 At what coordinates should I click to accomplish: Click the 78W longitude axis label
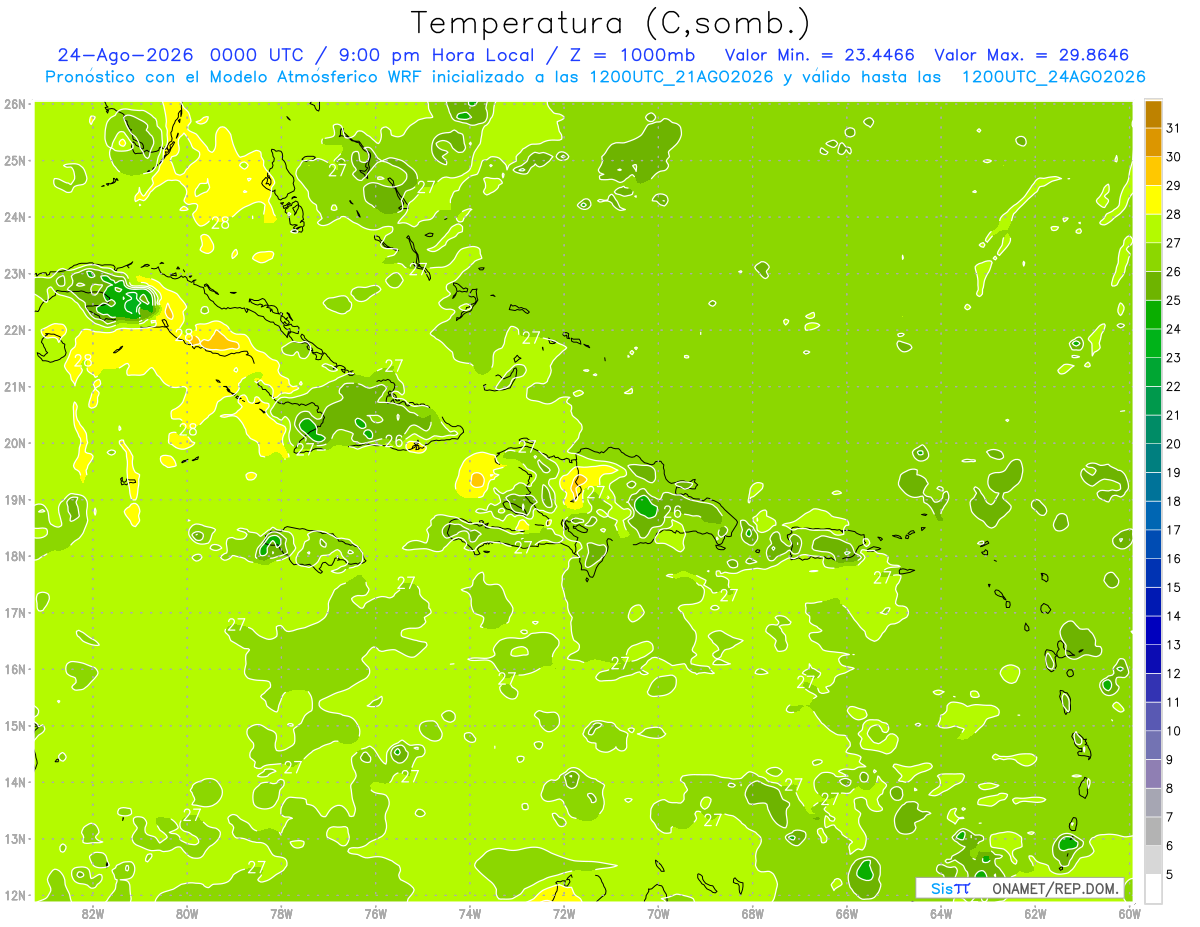click(x=281, y=913)
